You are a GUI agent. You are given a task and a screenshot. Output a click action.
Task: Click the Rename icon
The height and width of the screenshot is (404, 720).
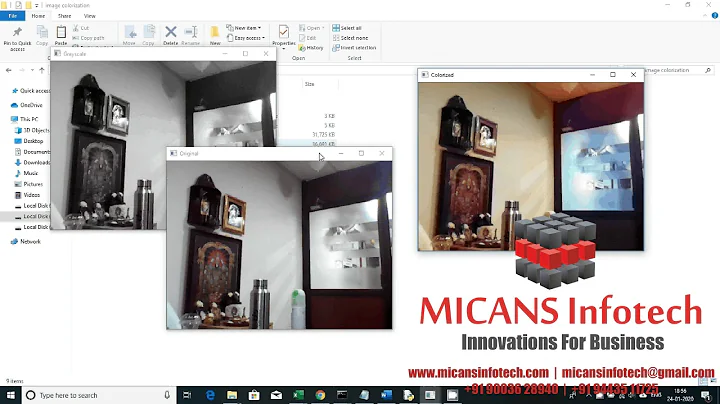coord(191,32)
